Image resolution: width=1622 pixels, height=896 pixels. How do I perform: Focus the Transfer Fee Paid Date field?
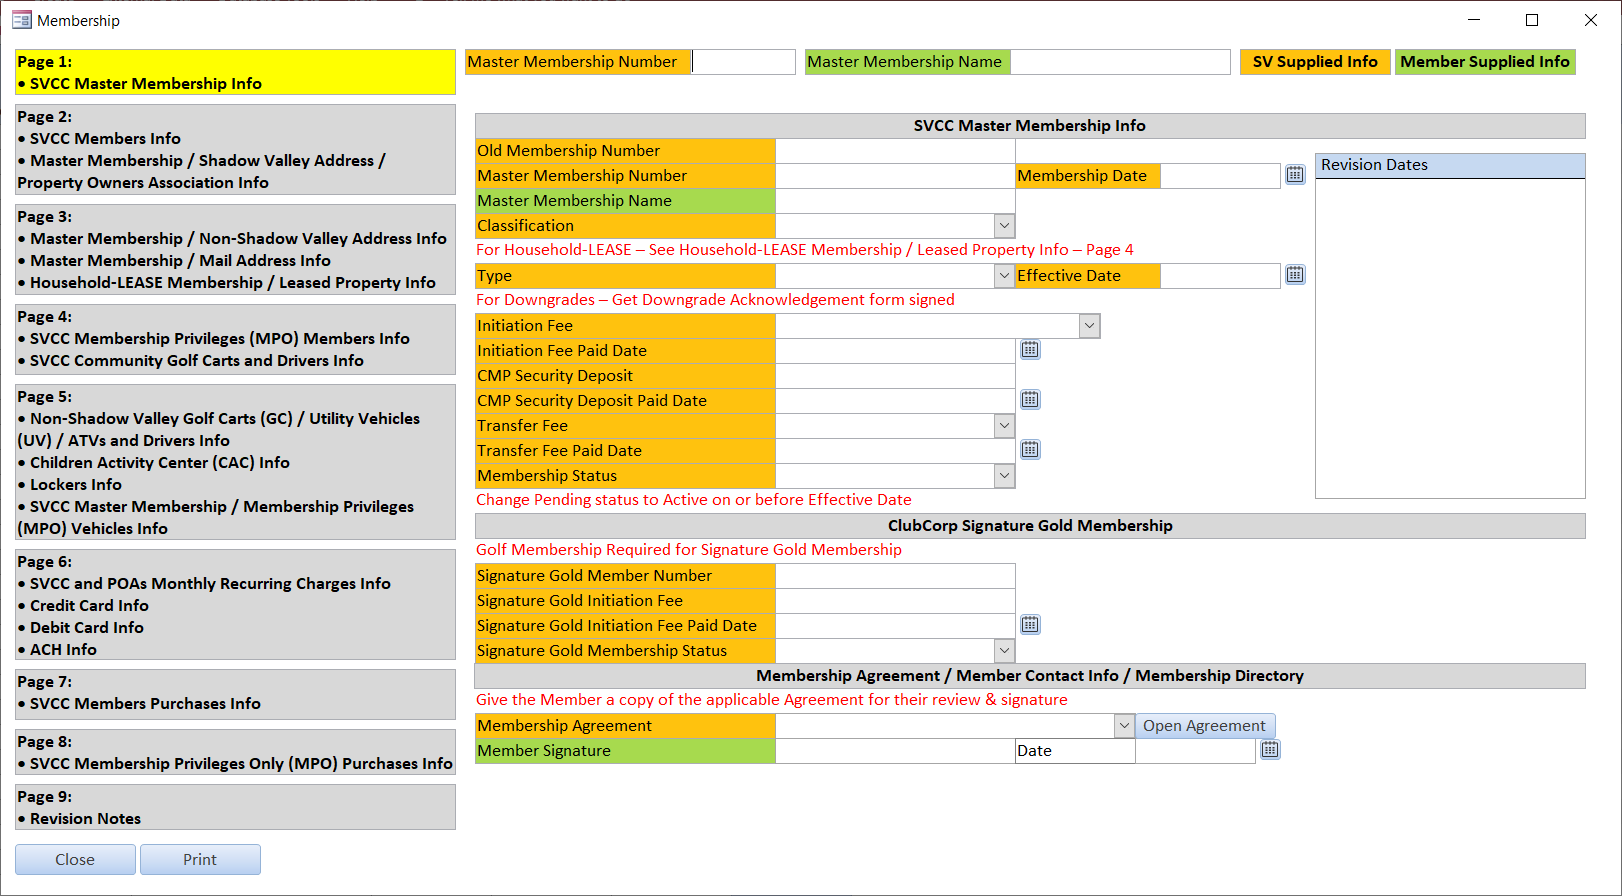895,451
